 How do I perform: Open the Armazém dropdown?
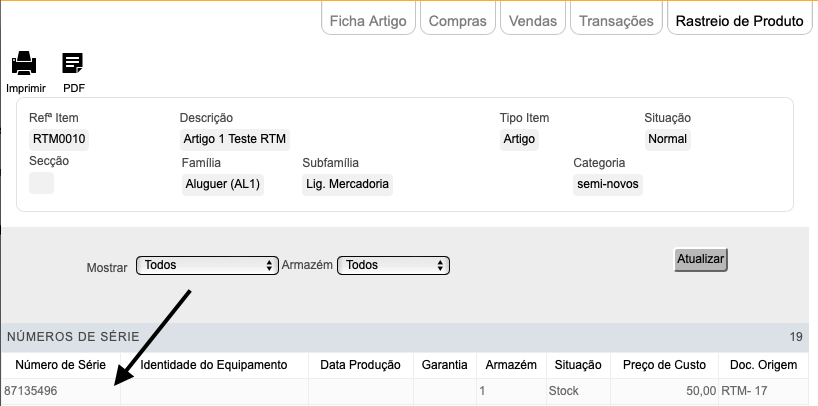tap(393, 265)
